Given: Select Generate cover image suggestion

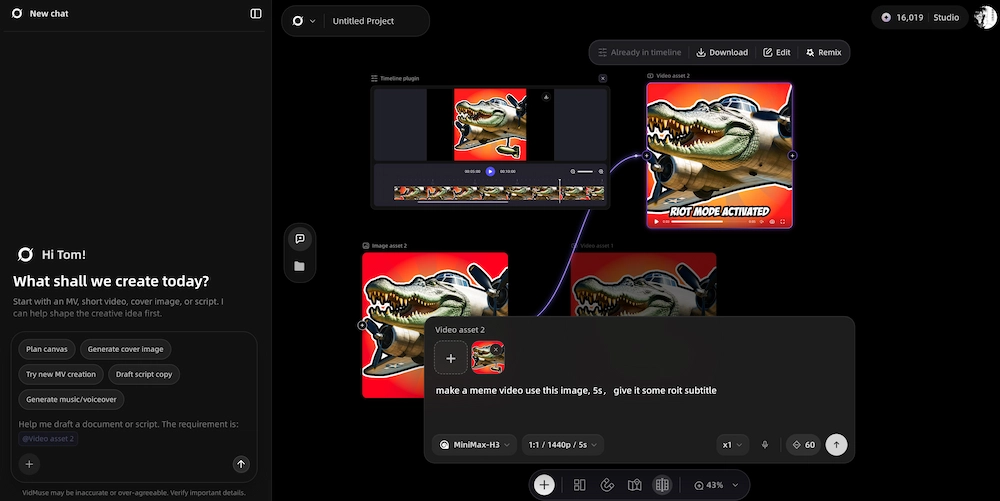Looking at the screenshot, I should click(126, 349).
